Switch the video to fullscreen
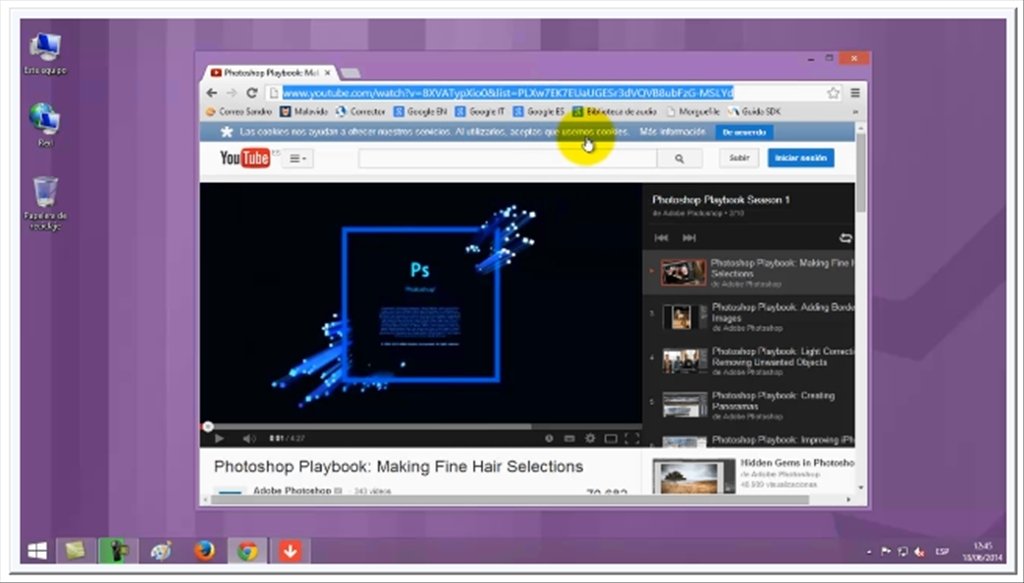The image size is (1024, 583). [632, 438]
